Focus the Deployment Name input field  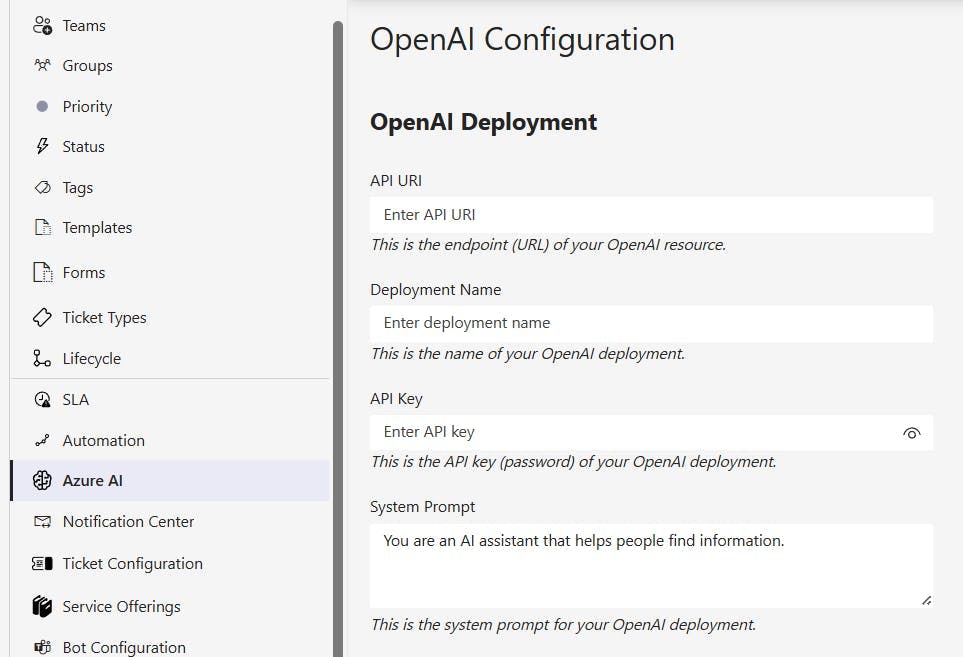(651, 324)
